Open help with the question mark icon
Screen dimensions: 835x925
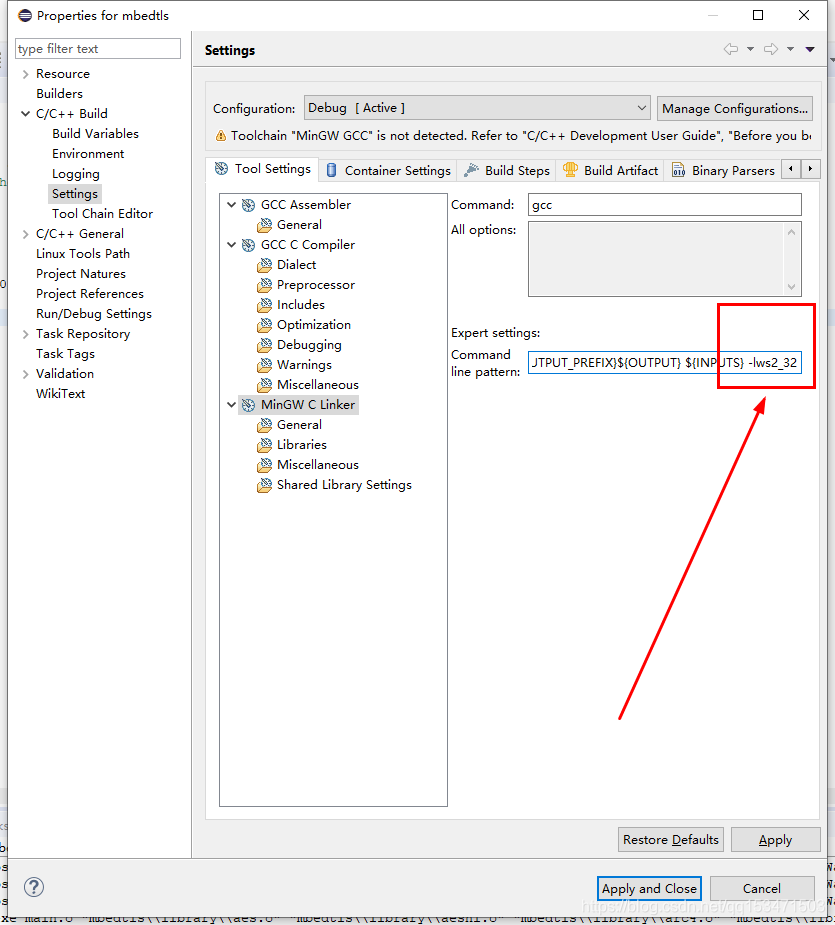click(x=34, y=887)
